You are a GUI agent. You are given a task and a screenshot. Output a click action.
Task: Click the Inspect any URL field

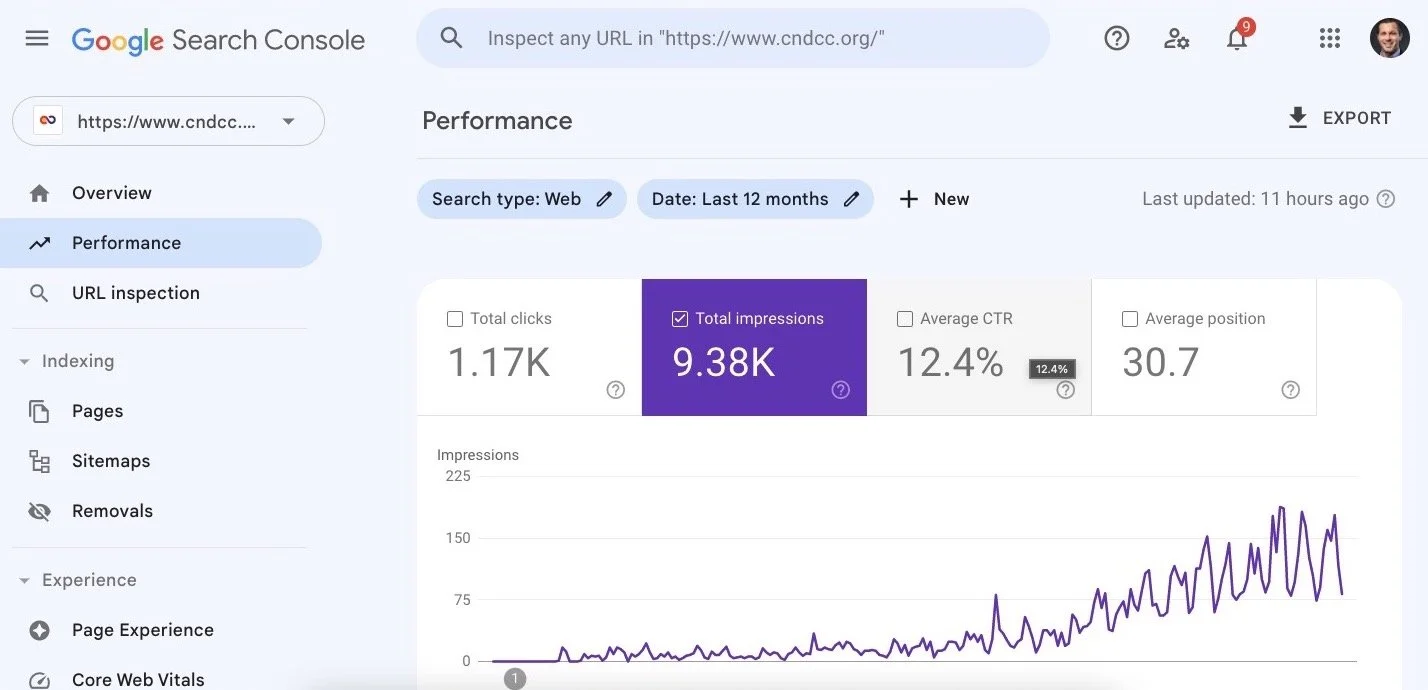(x=733, y=38)
